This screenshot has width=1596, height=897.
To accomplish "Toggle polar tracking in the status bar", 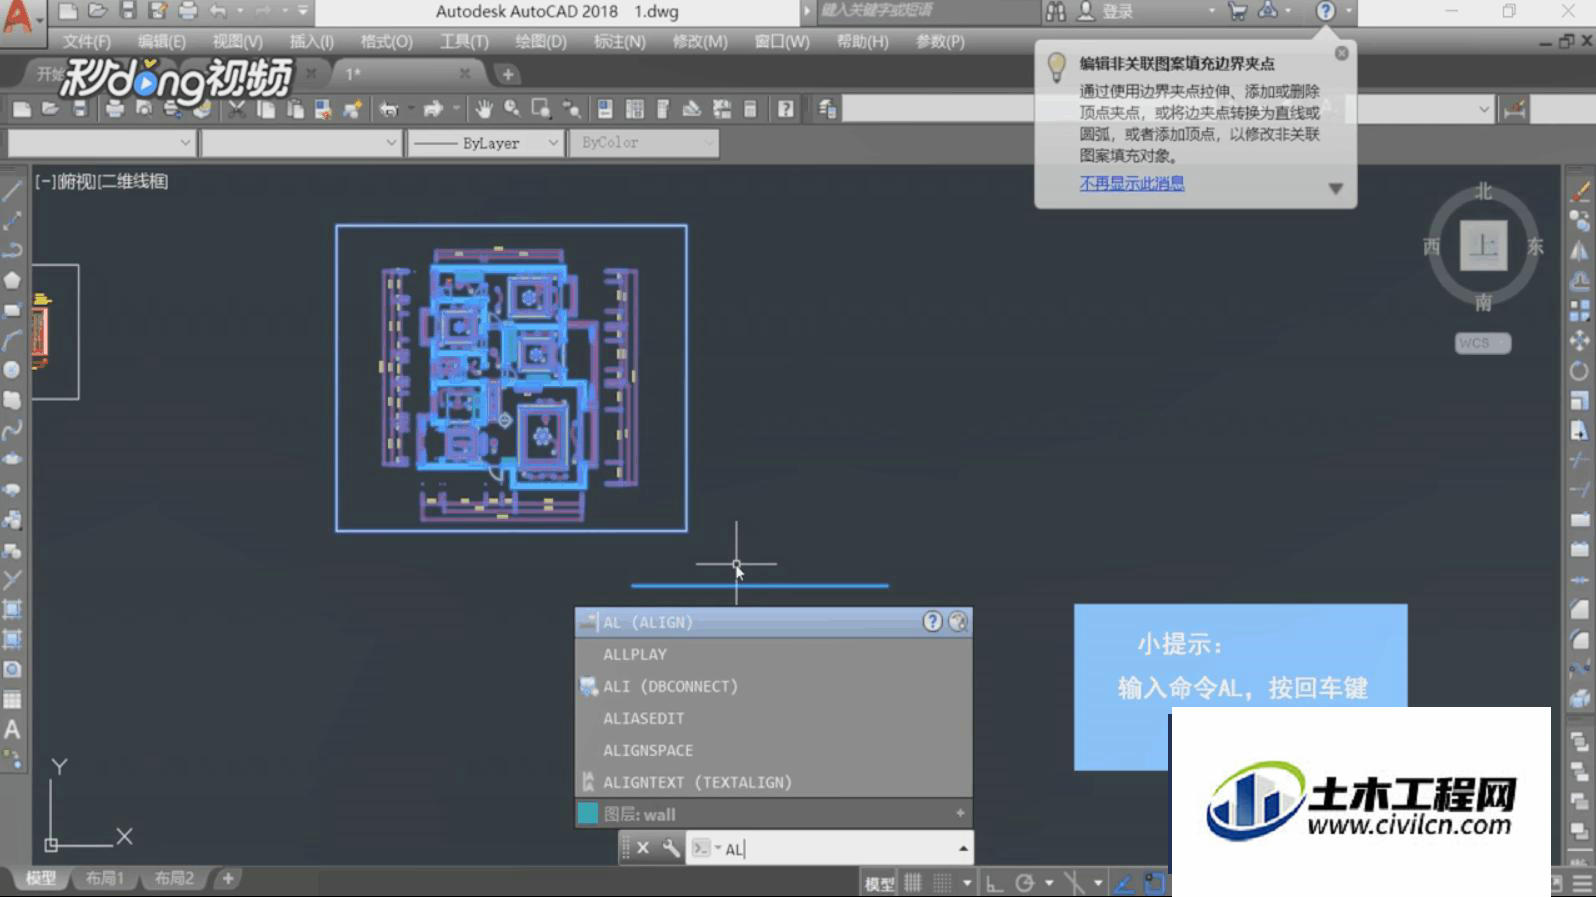I will coord(1025,883).
